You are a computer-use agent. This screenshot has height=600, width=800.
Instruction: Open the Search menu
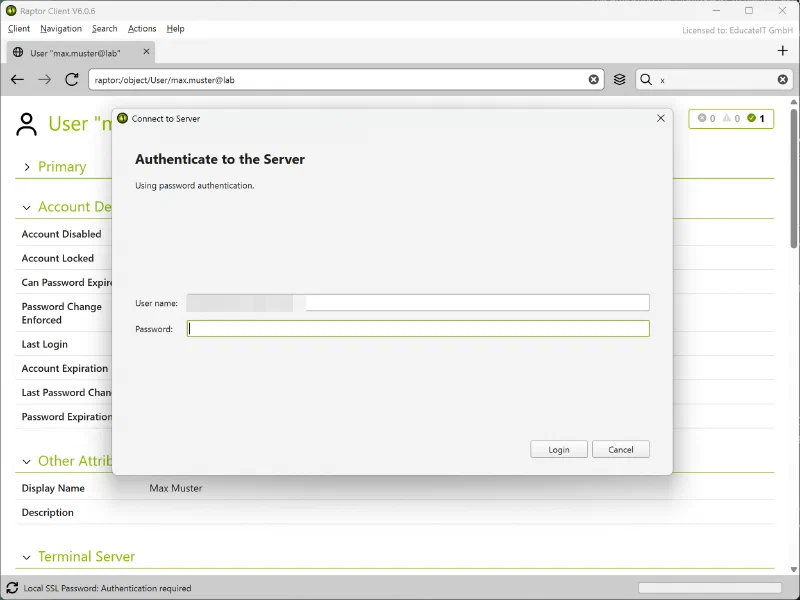tap(105, 29)
